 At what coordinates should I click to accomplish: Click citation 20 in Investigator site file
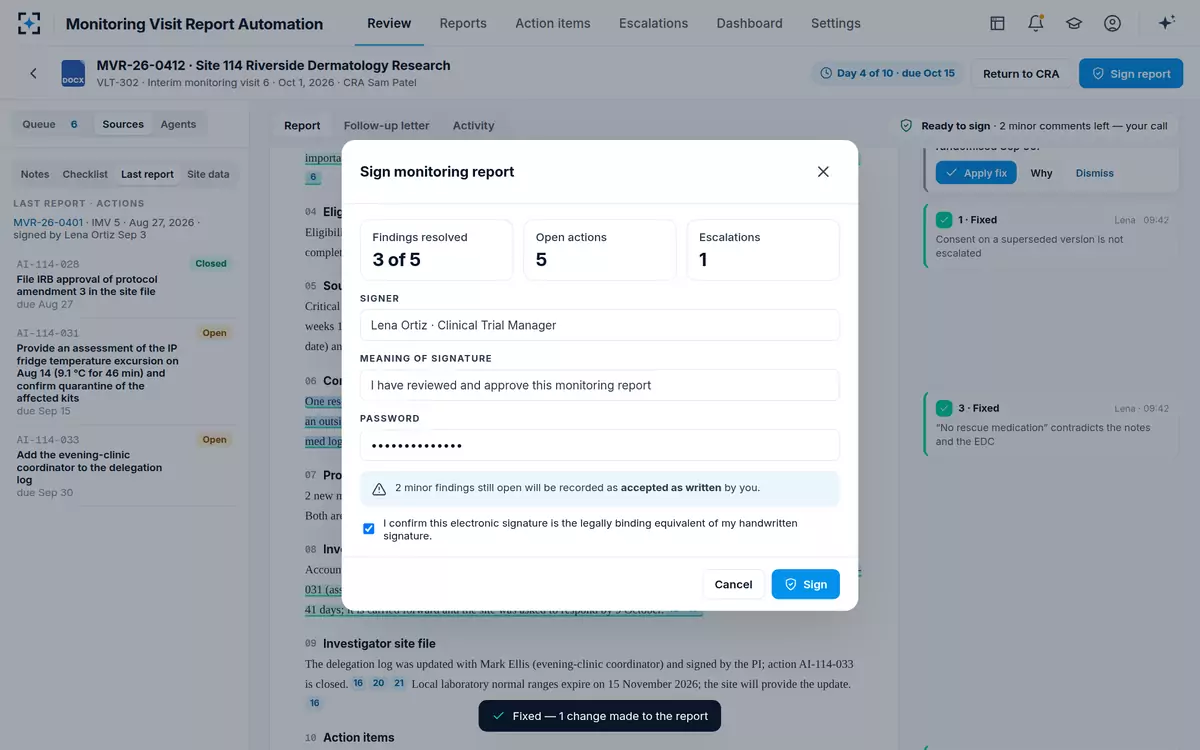(x=378, y=683)
